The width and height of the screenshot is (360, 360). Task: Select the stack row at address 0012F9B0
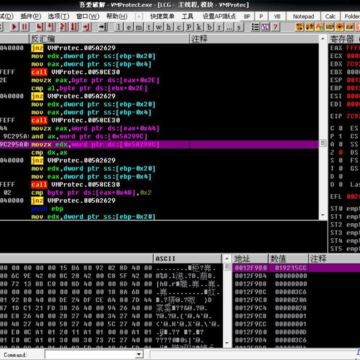point(296,268)
